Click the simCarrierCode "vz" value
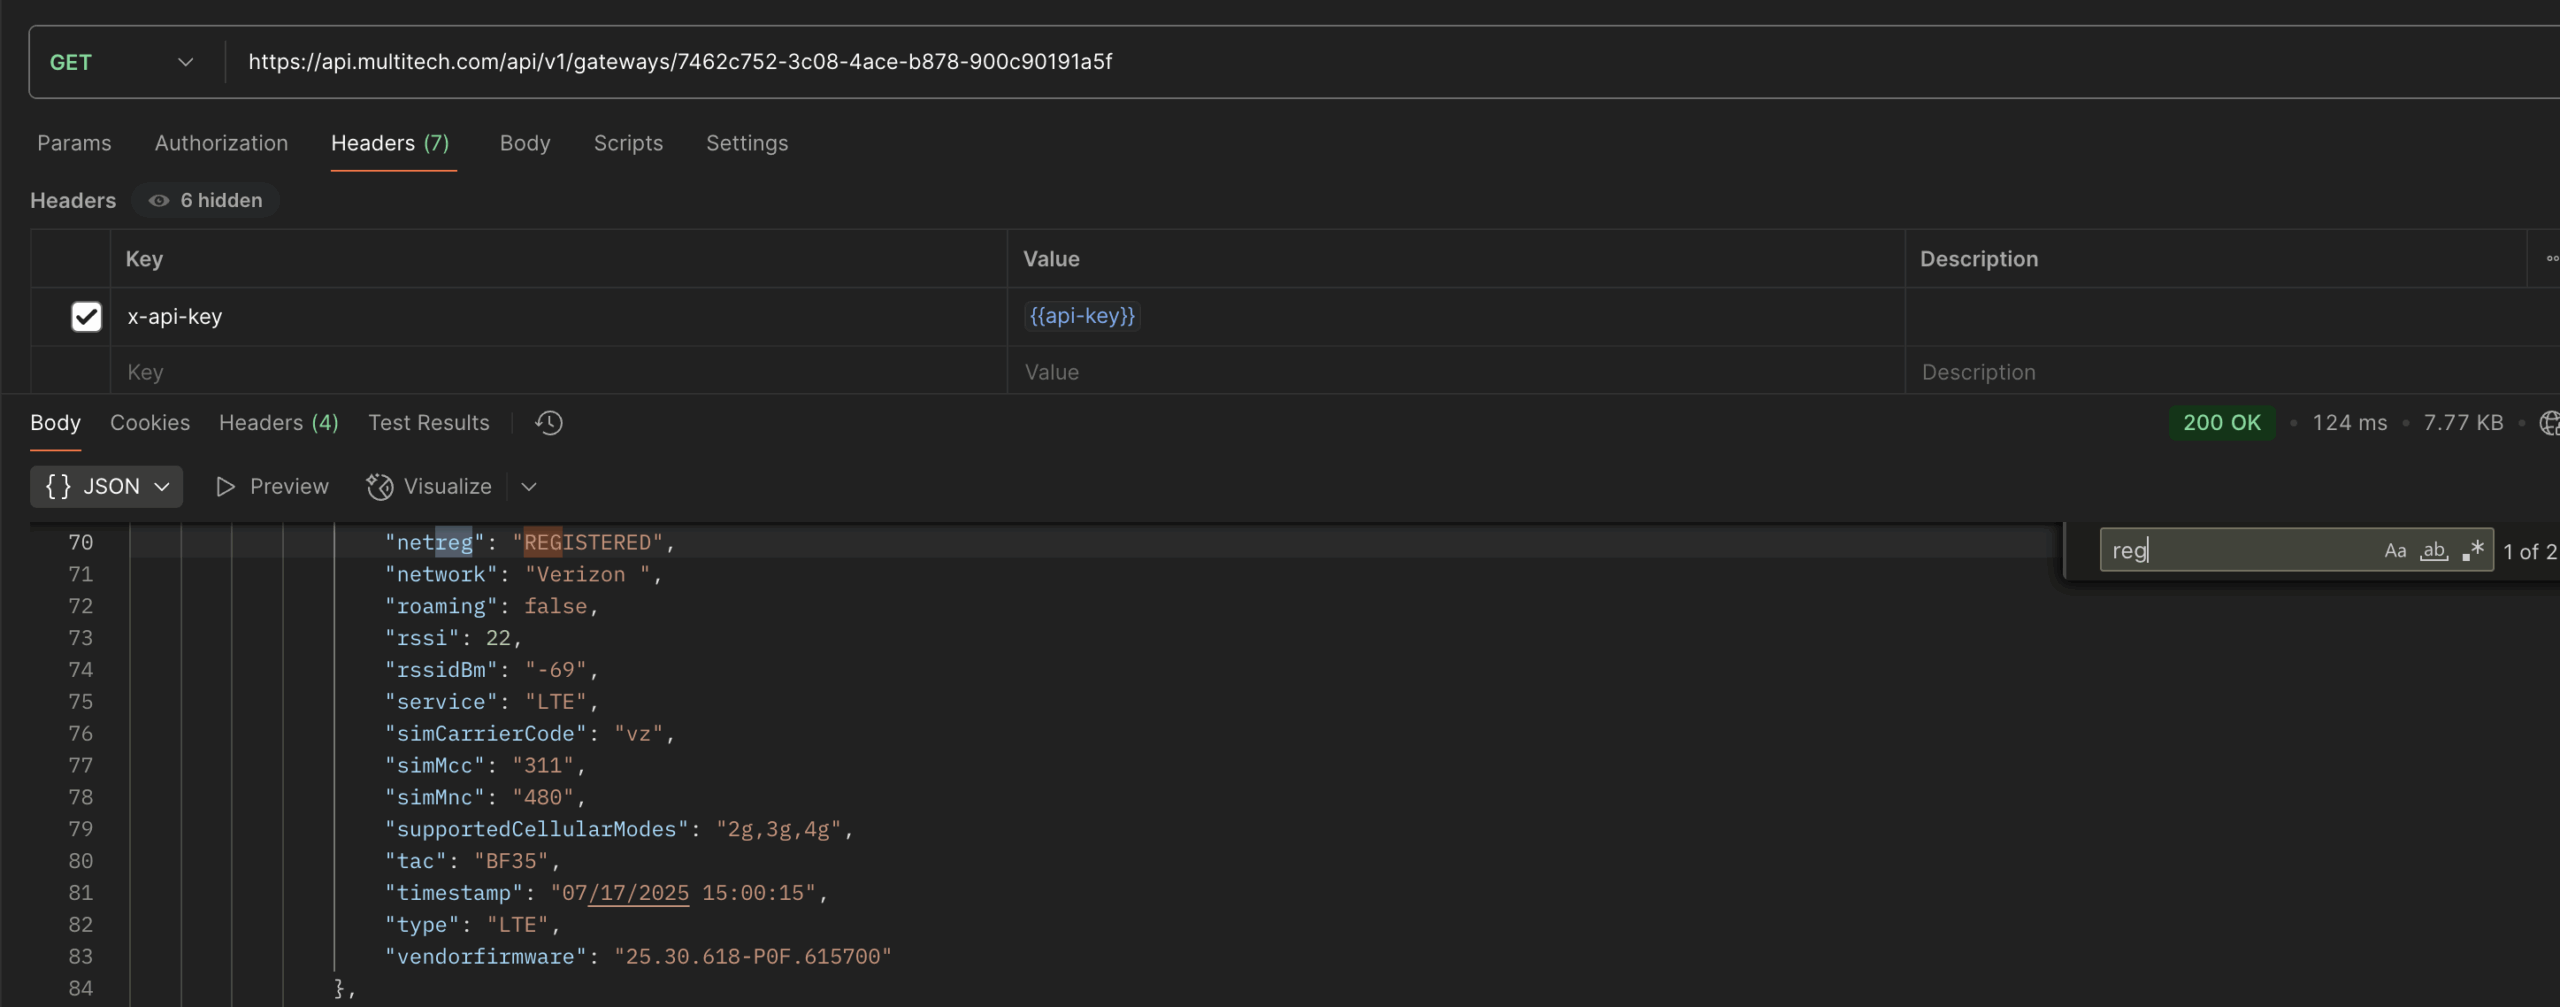 pyautogui.click(x=639, y=734)
